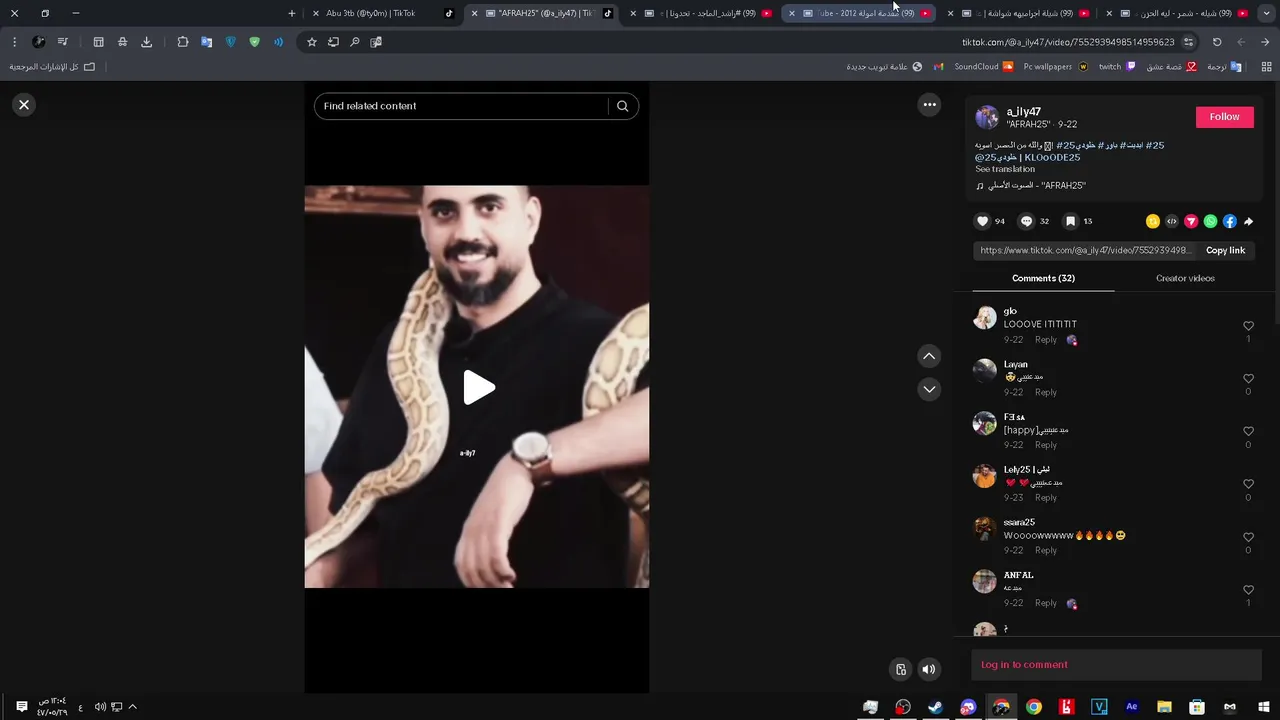Open the a_ily47 username link

[x=1023, y=112]
